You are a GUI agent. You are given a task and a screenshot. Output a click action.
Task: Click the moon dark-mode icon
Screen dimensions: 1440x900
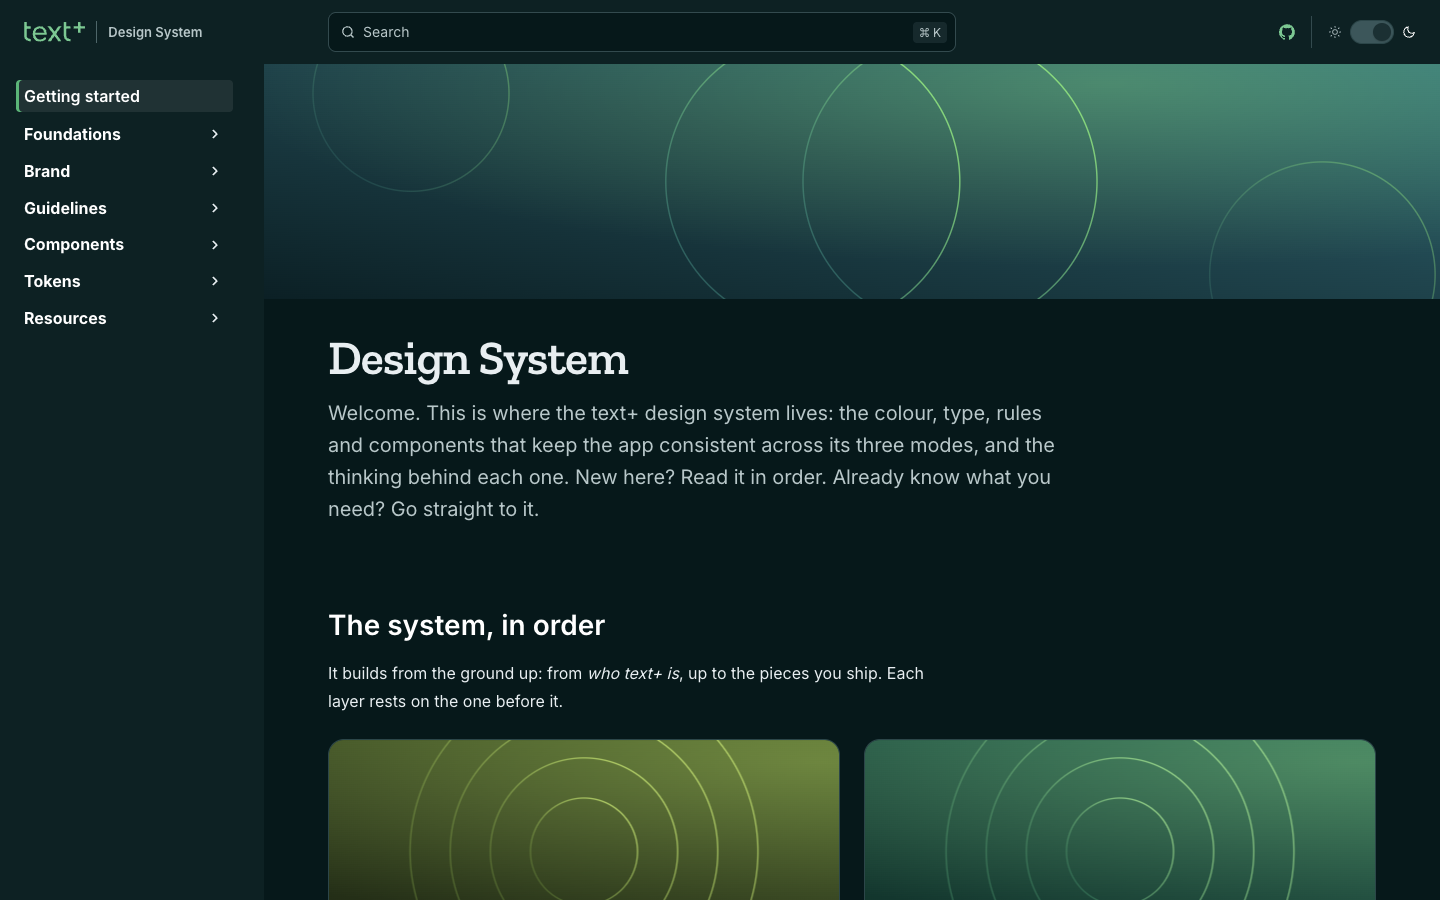1409,32
